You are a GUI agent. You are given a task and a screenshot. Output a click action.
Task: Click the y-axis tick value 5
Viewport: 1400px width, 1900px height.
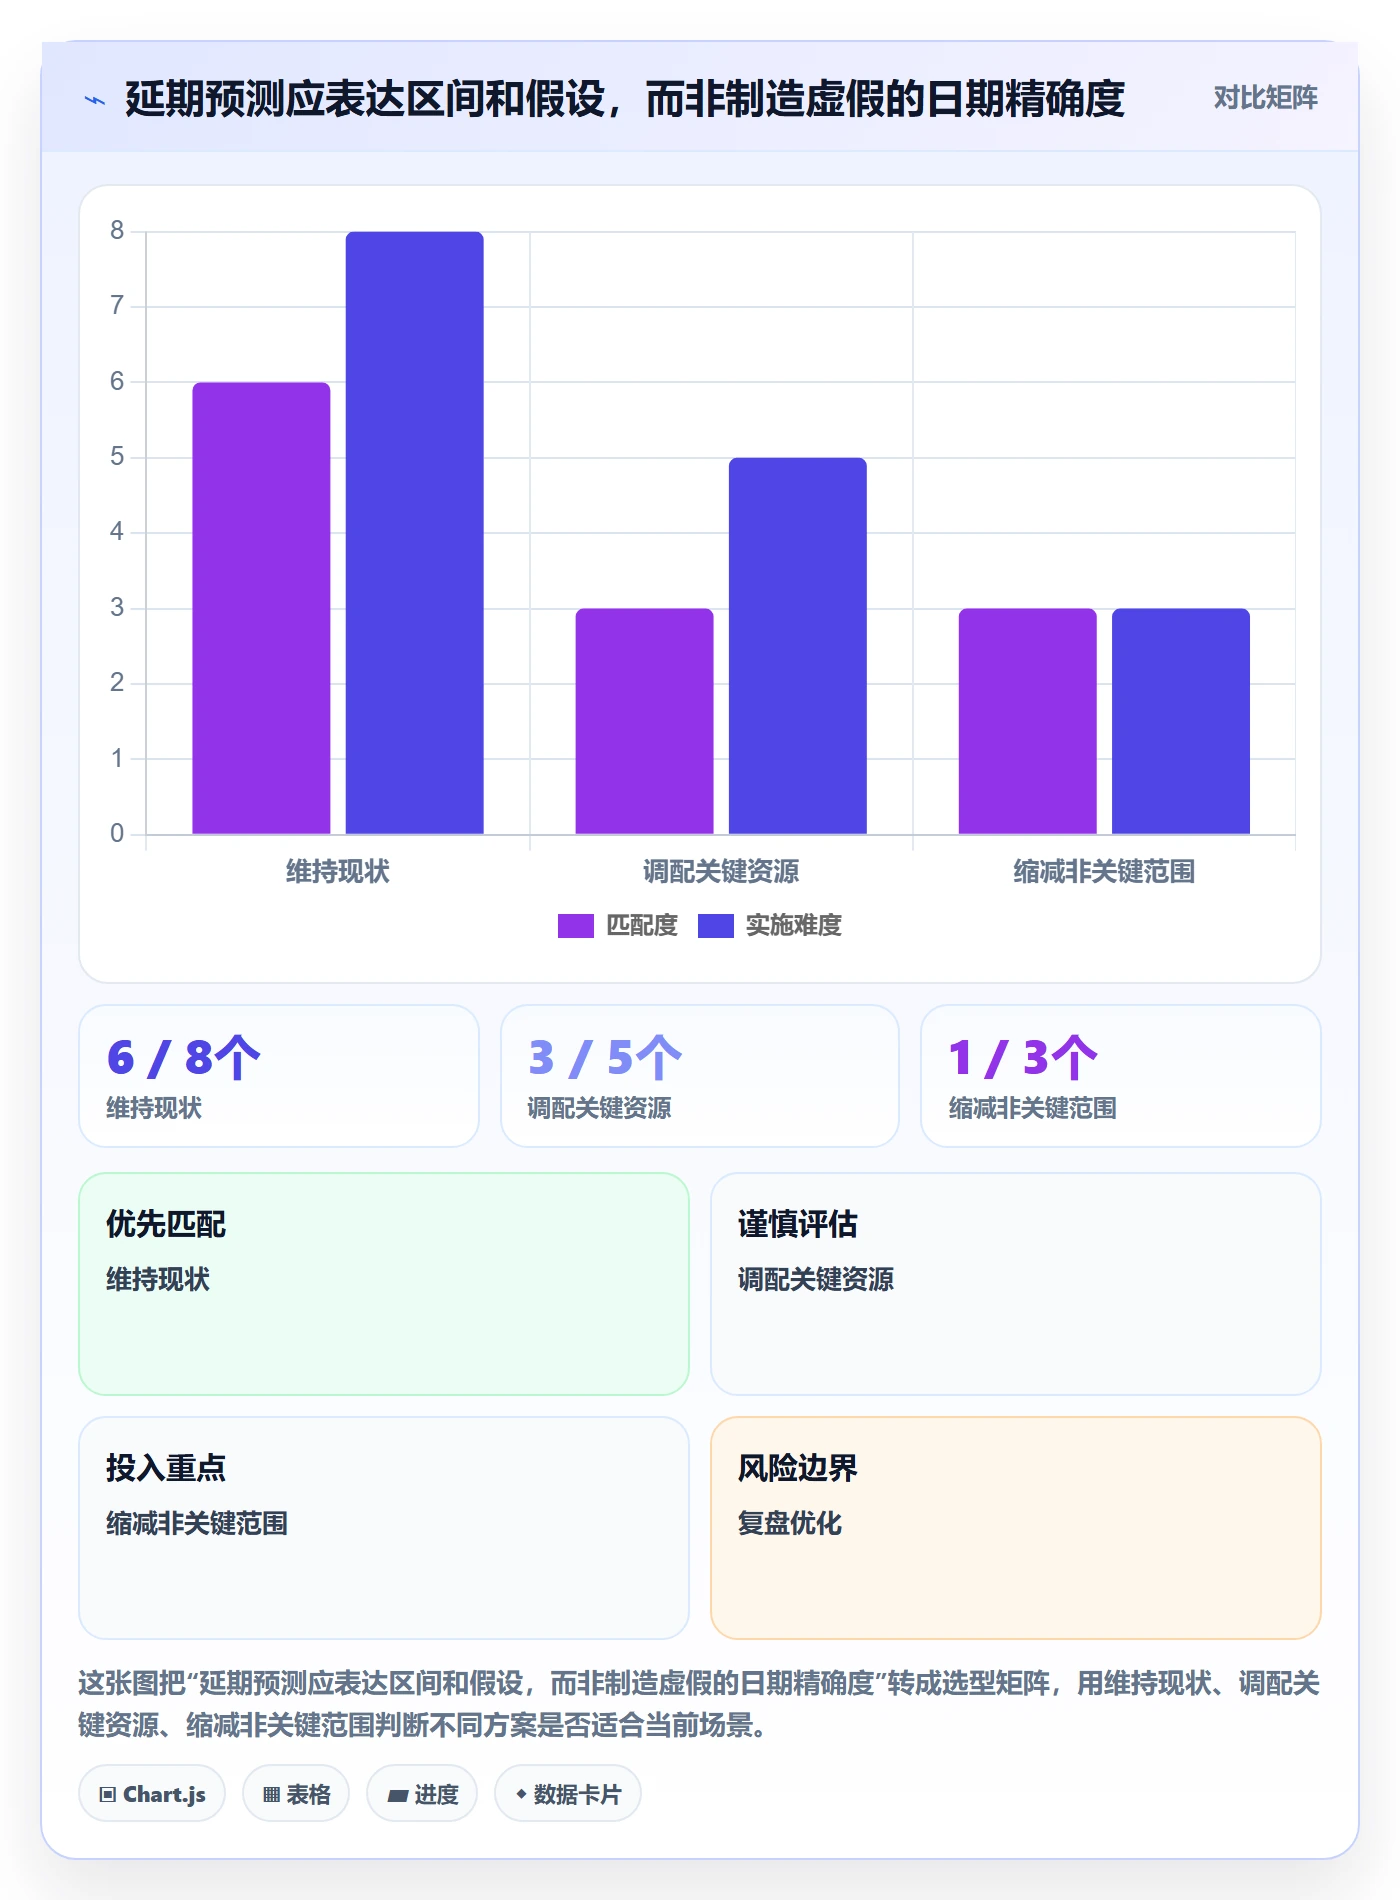coord(117,457)
